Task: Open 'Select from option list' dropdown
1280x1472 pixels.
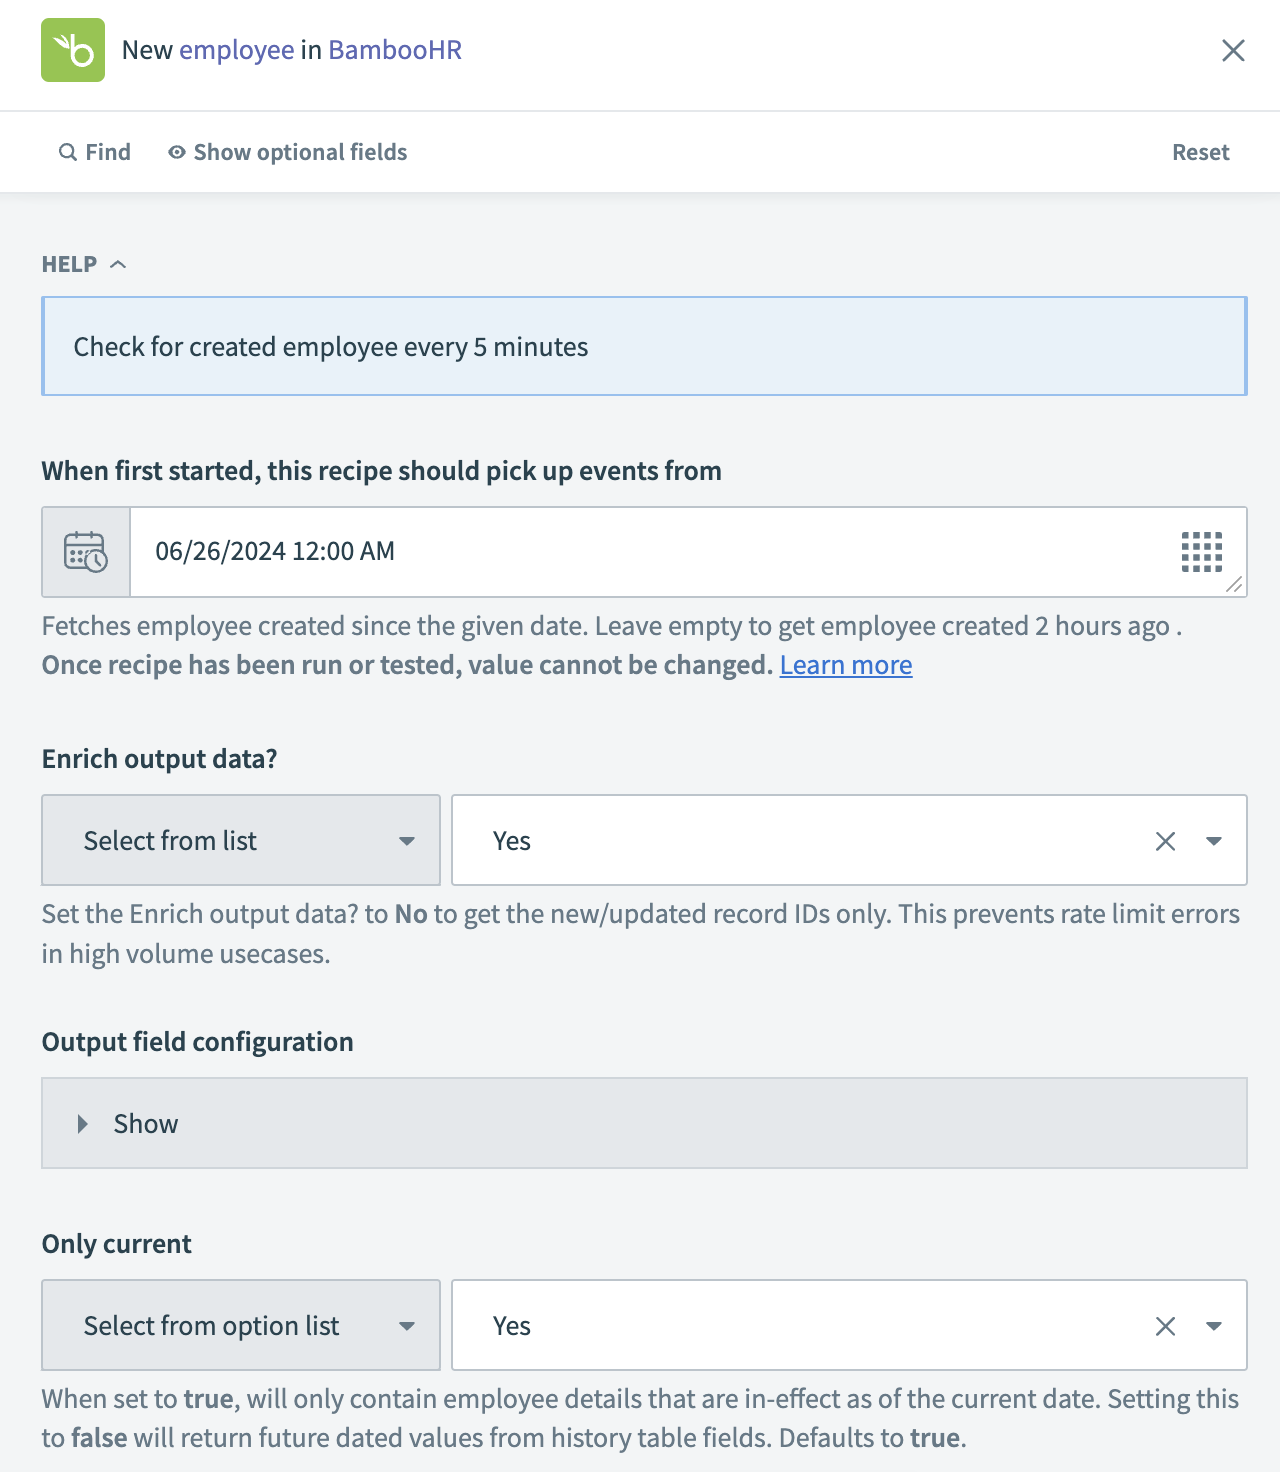Action: (241, 1325)
